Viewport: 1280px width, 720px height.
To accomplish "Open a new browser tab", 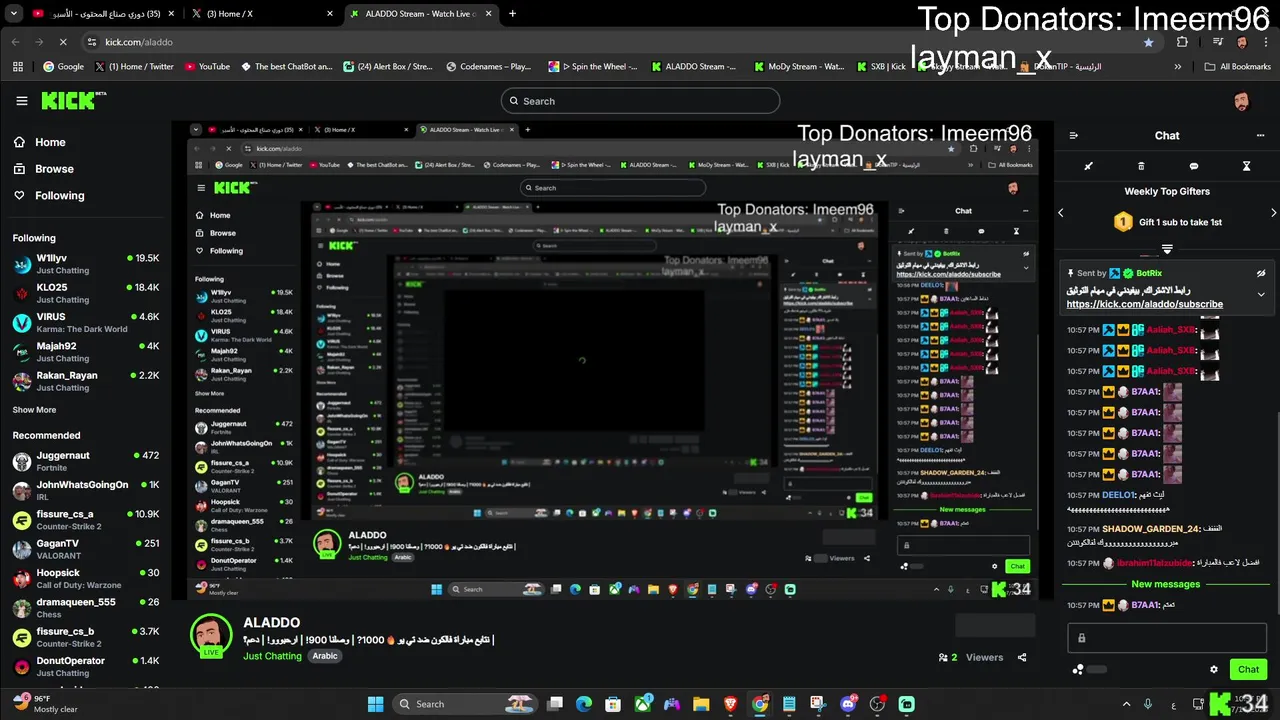I will tap(513, 14).
